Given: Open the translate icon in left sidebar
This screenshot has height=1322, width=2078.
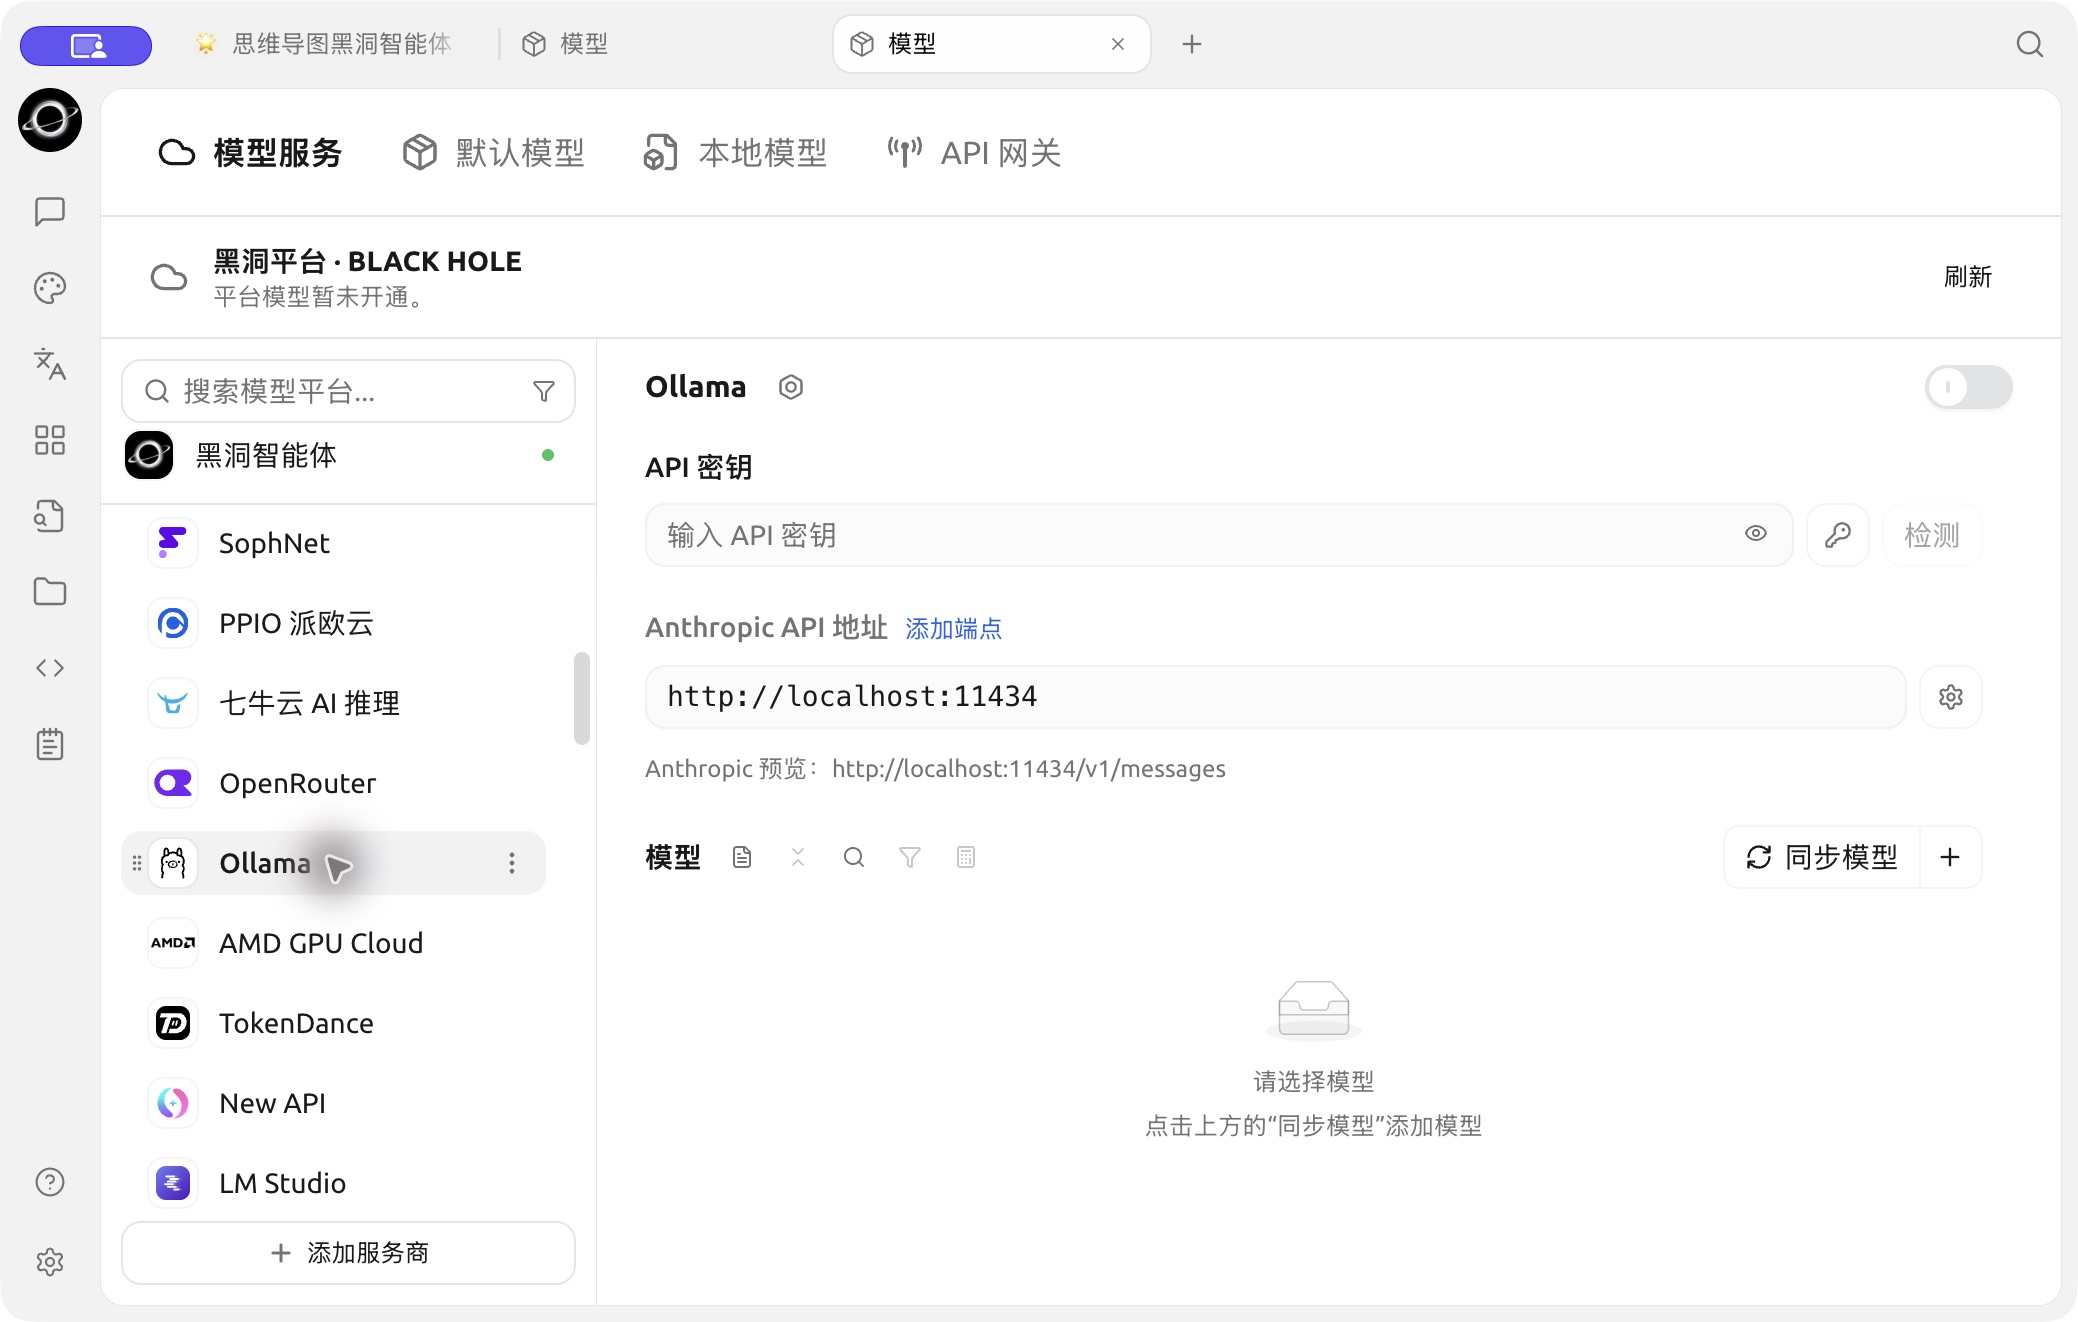Looking at the screenshot, I should coord(50,364).
